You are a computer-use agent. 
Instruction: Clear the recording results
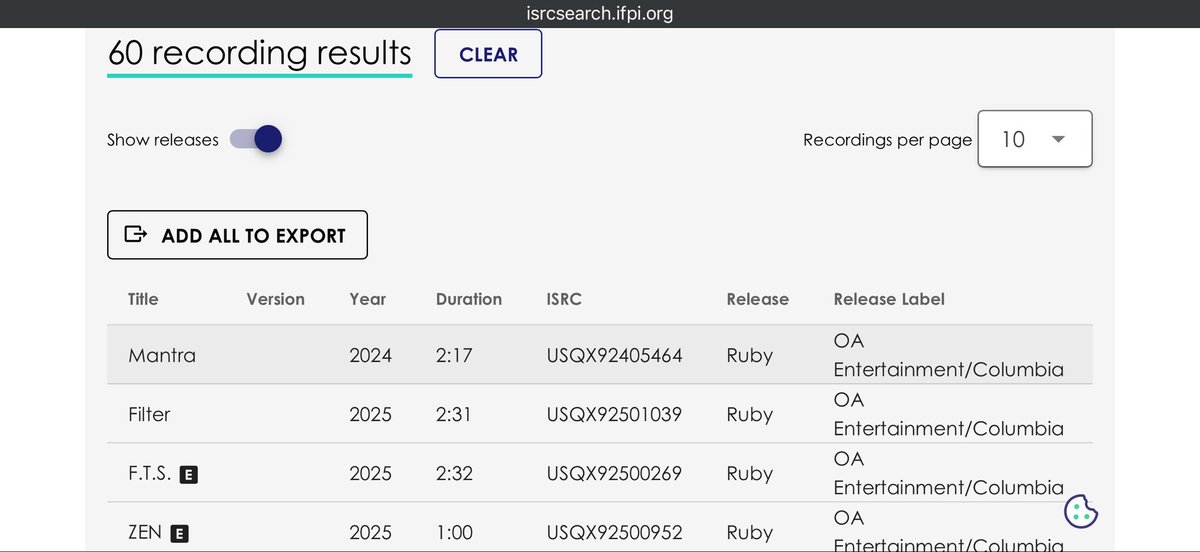pyautogui.click(x=488, y=54)
